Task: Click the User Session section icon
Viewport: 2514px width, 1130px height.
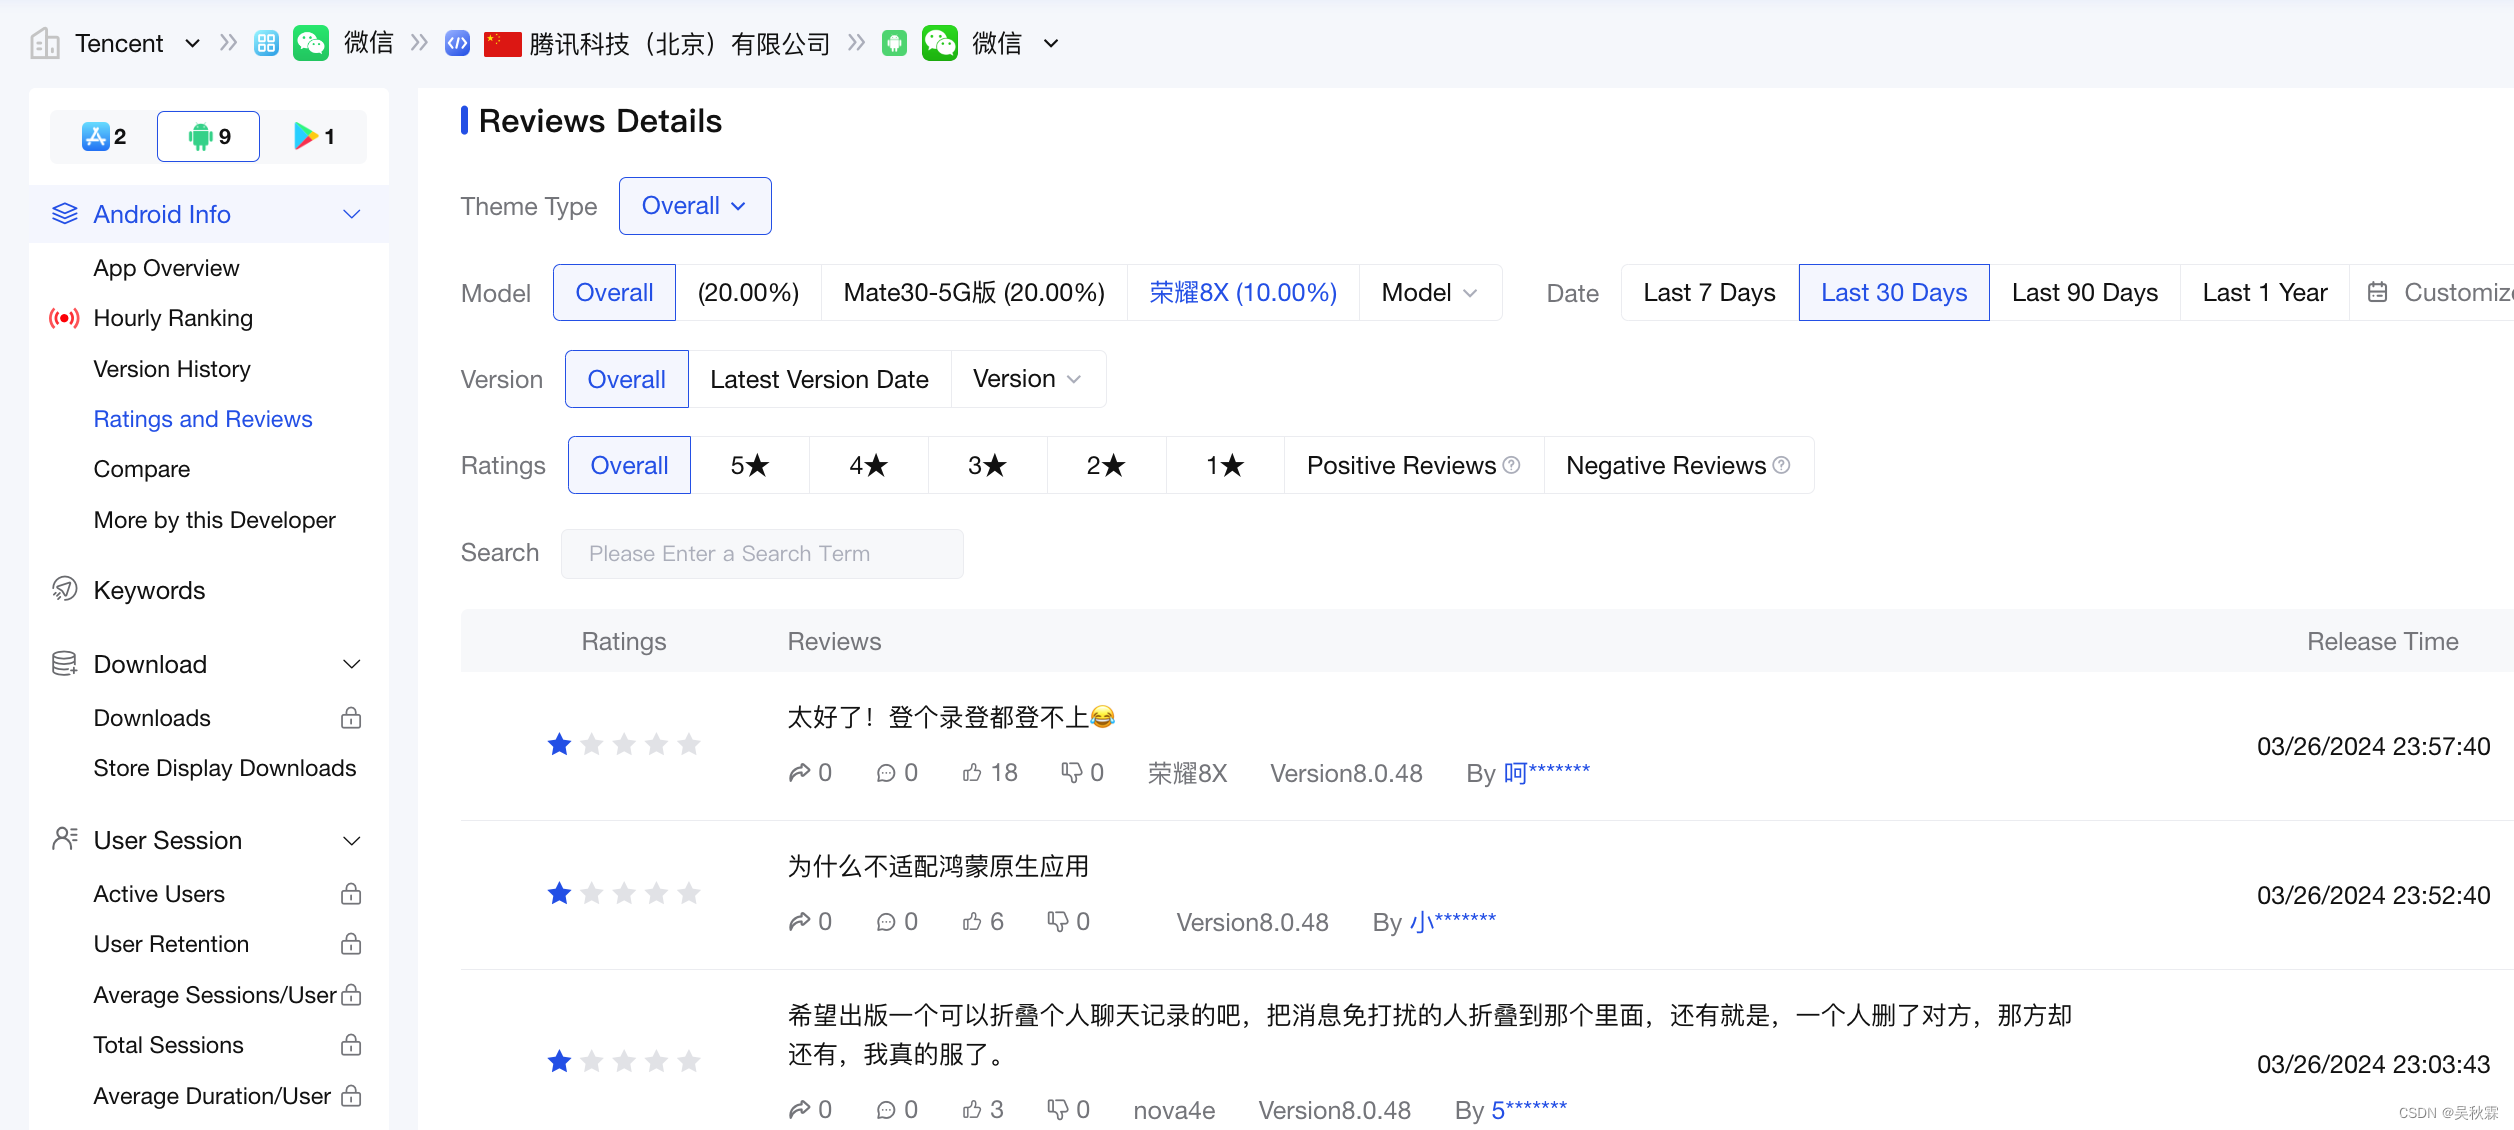Action: tap(63, 838)
